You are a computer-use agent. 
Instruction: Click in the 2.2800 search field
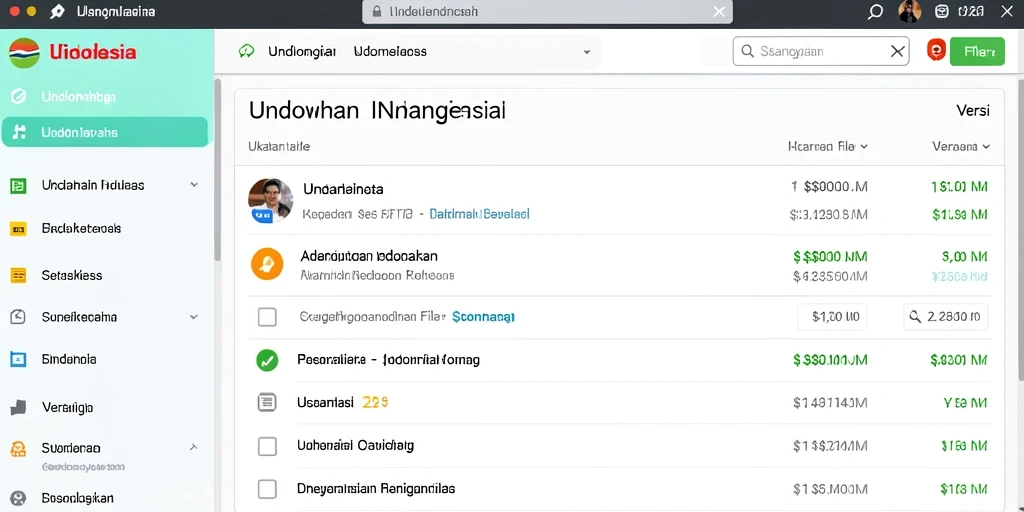946,317
